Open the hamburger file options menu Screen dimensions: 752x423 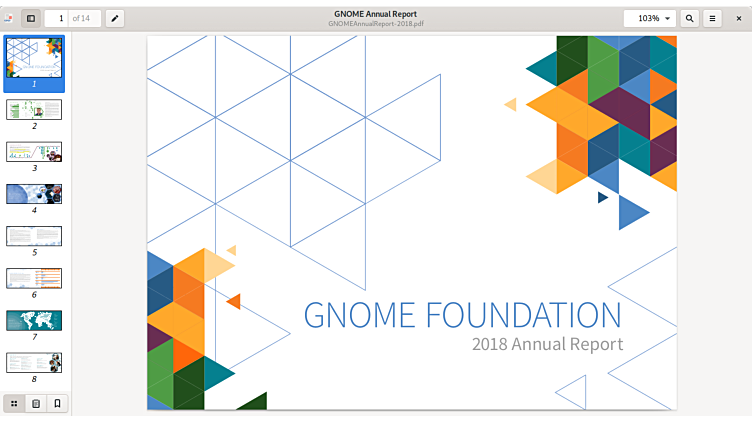712,18
